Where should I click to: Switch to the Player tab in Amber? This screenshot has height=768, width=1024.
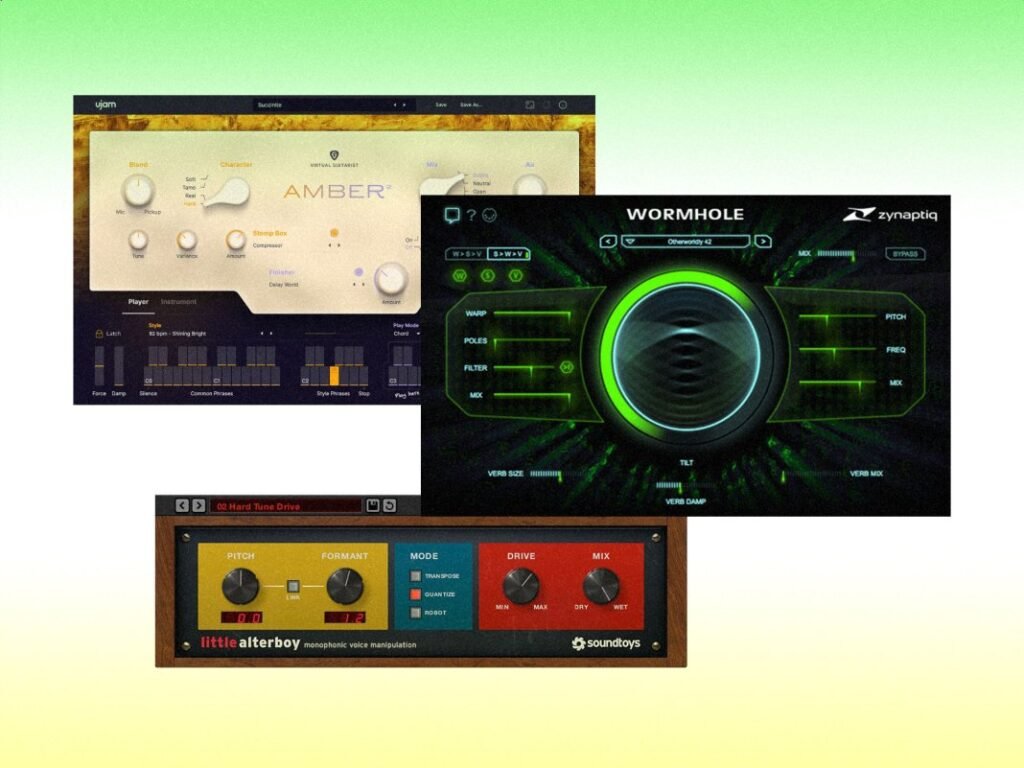pyautogui.click(x=138, y=302)
